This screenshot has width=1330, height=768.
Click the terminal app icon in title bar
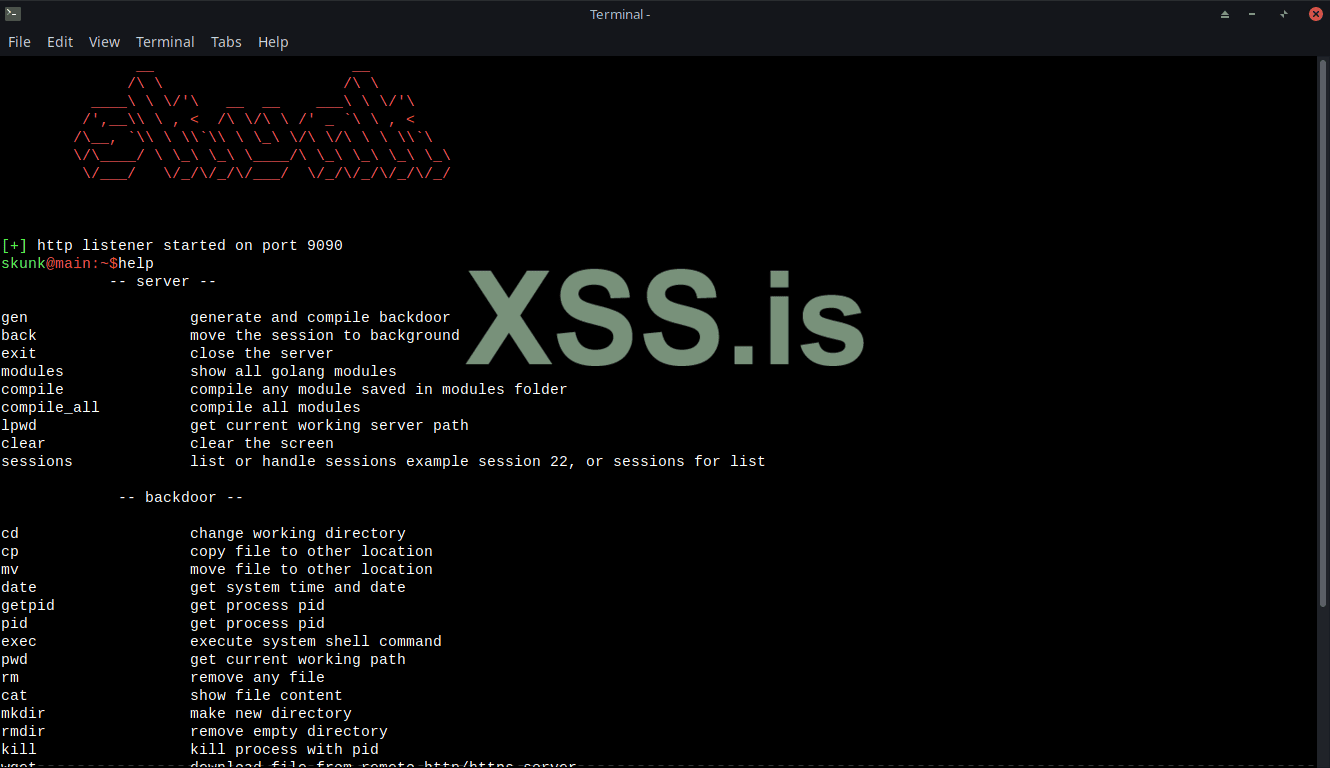tap(13, 14)
